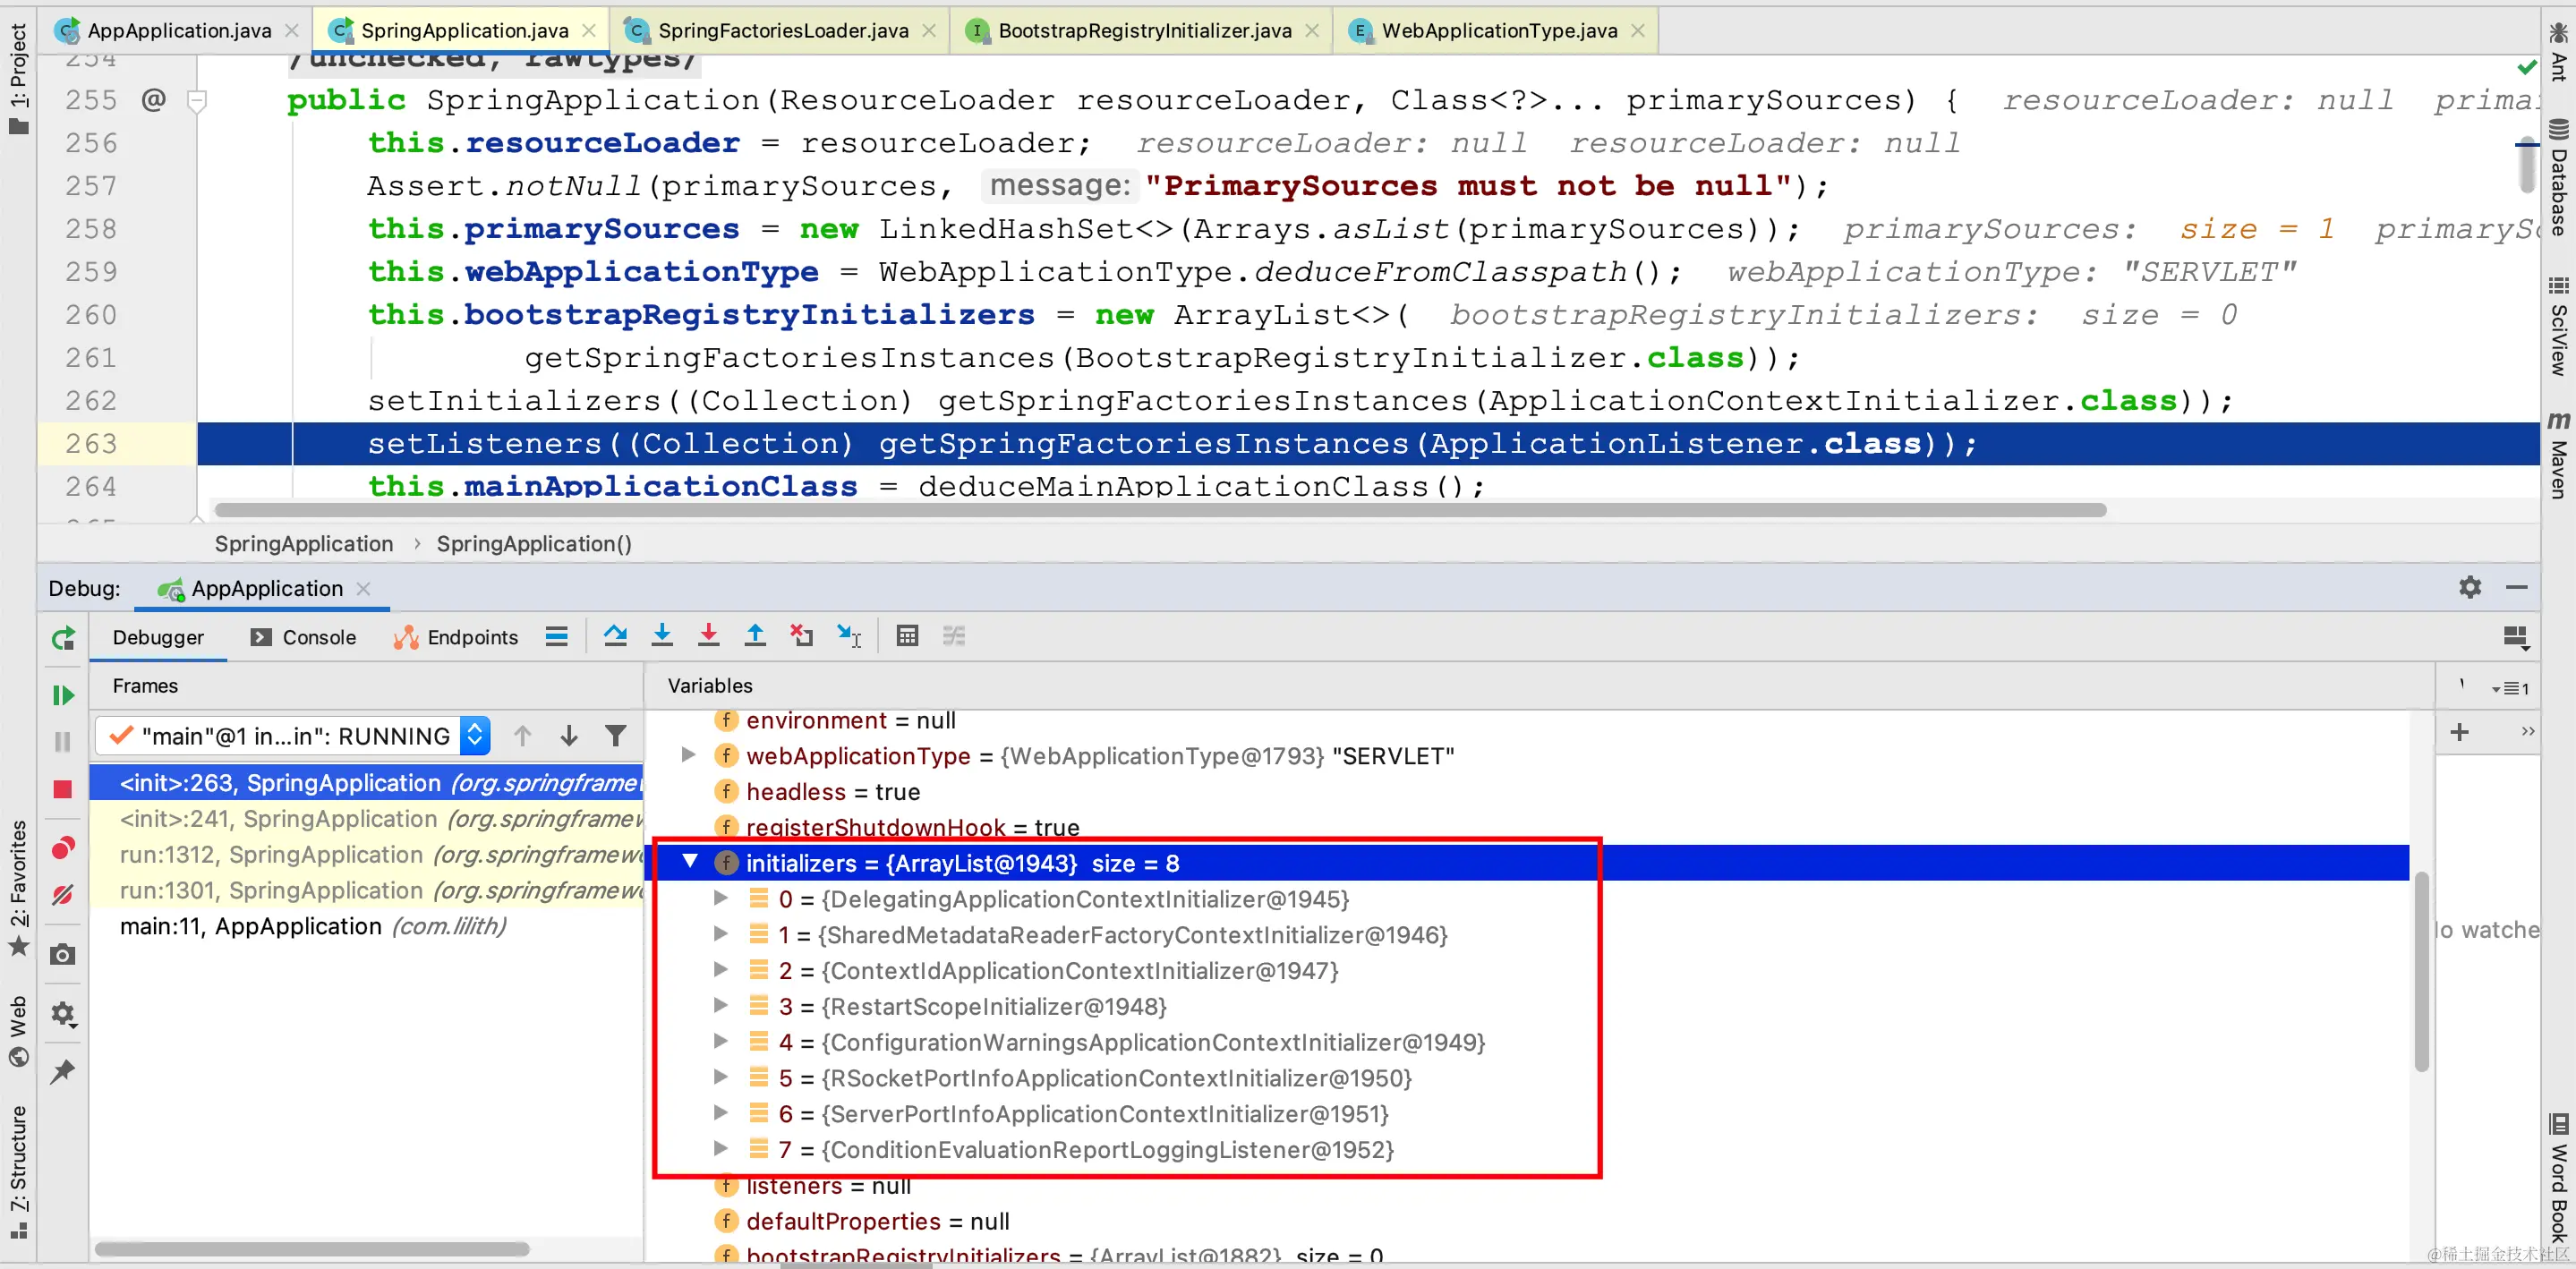This screenshot has width=2576, height=1269.
Task: Toggle the Mute Breakpoints icon
Action: point(63,895)
